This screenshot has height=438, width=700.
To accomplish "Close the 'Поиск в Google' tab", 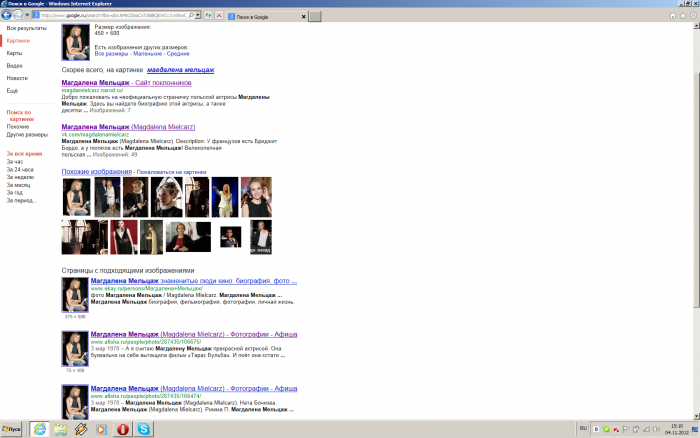I will (304, 17).
